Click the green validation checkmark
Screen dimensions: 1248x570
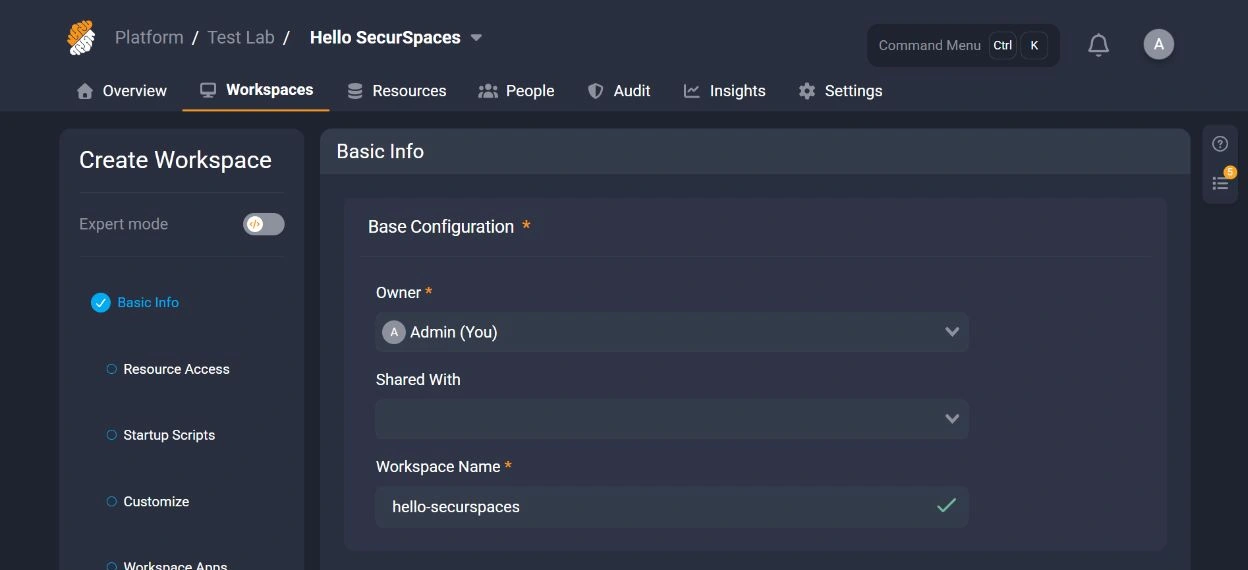click(946, 506)
